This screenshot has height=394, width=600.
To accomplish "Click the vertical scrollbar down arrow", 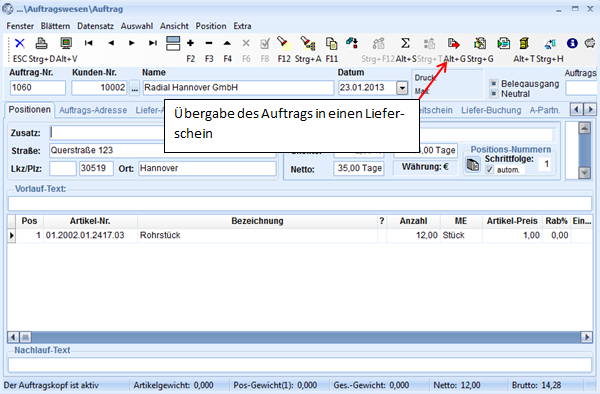I will 584,173.
